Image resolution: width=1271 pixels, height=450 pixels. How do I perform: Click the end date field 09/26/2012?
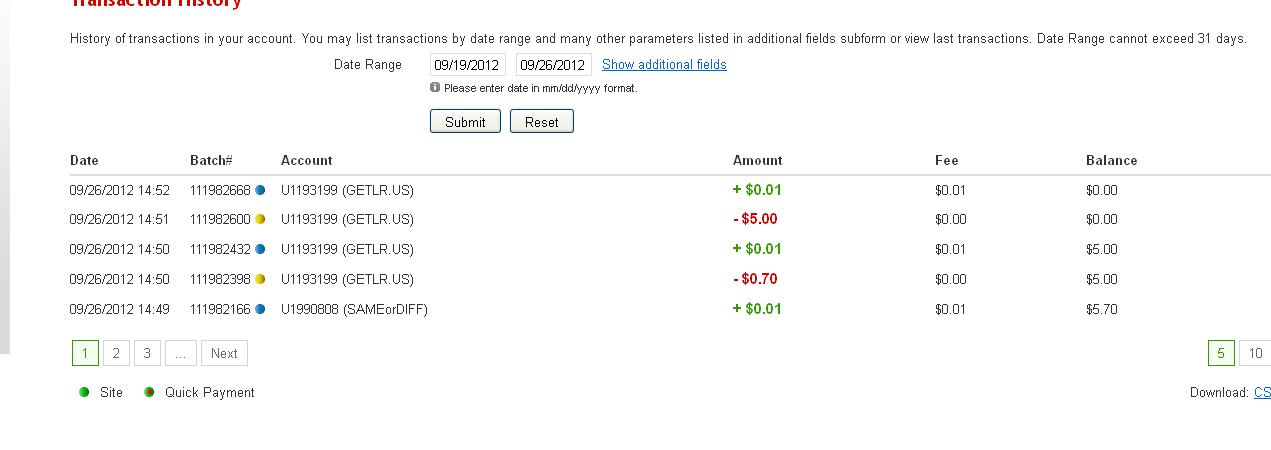tap(552, 65)
